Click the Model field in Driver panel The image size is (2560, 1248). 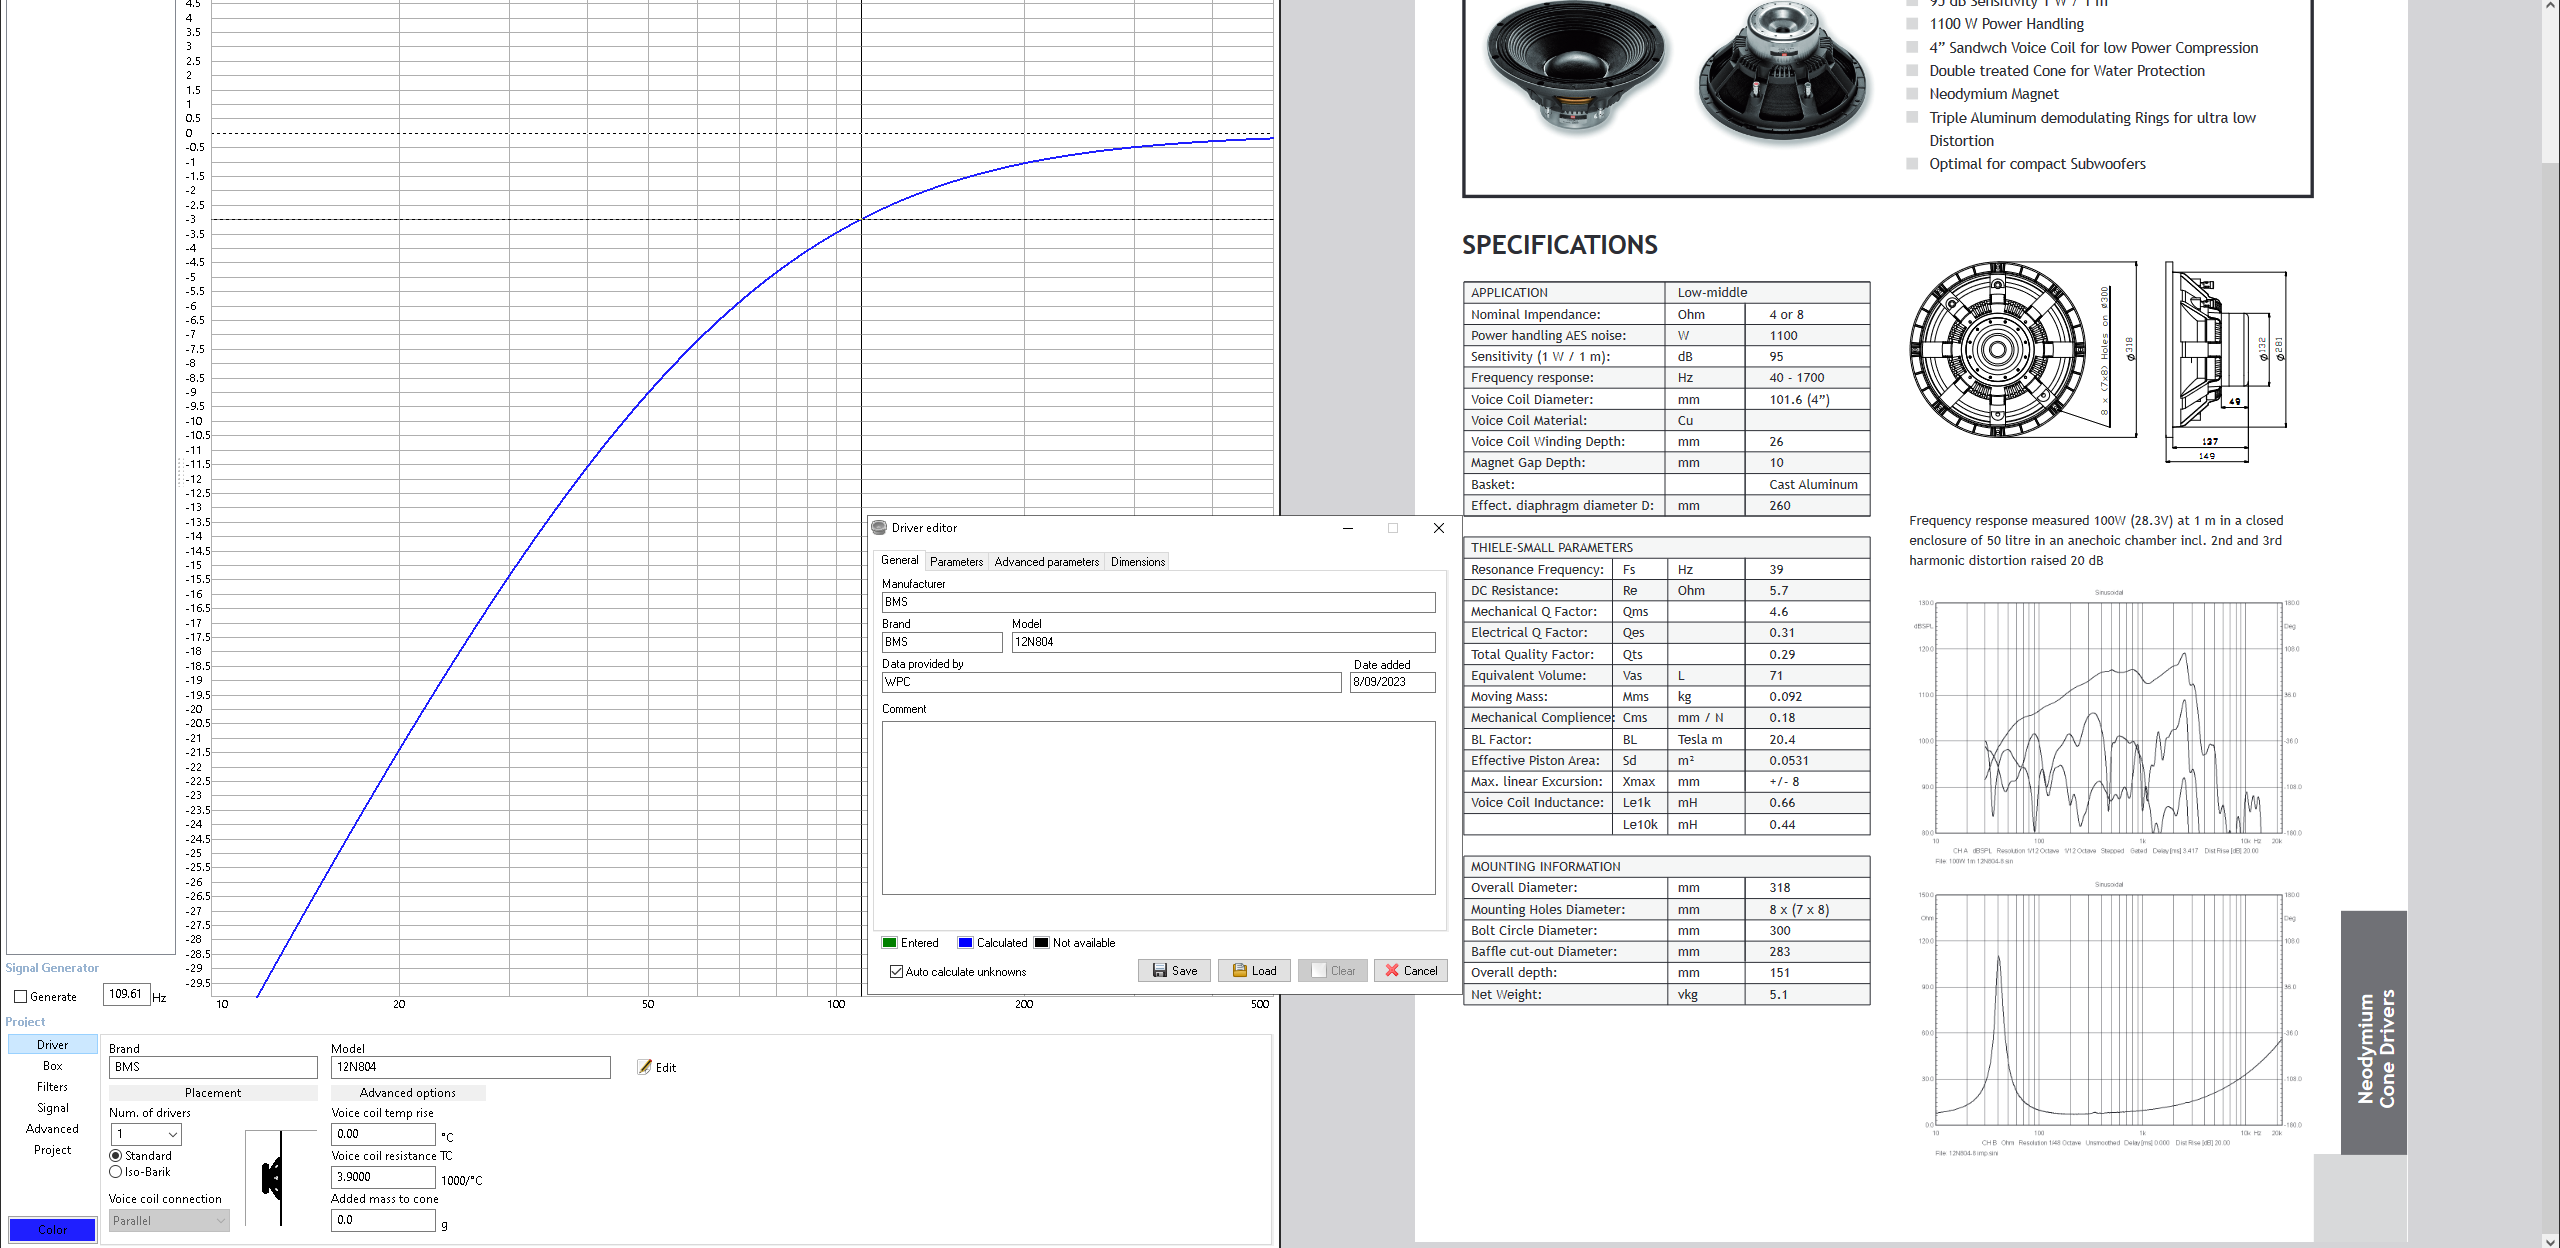pyautogui.click(x=470, y=1067)
